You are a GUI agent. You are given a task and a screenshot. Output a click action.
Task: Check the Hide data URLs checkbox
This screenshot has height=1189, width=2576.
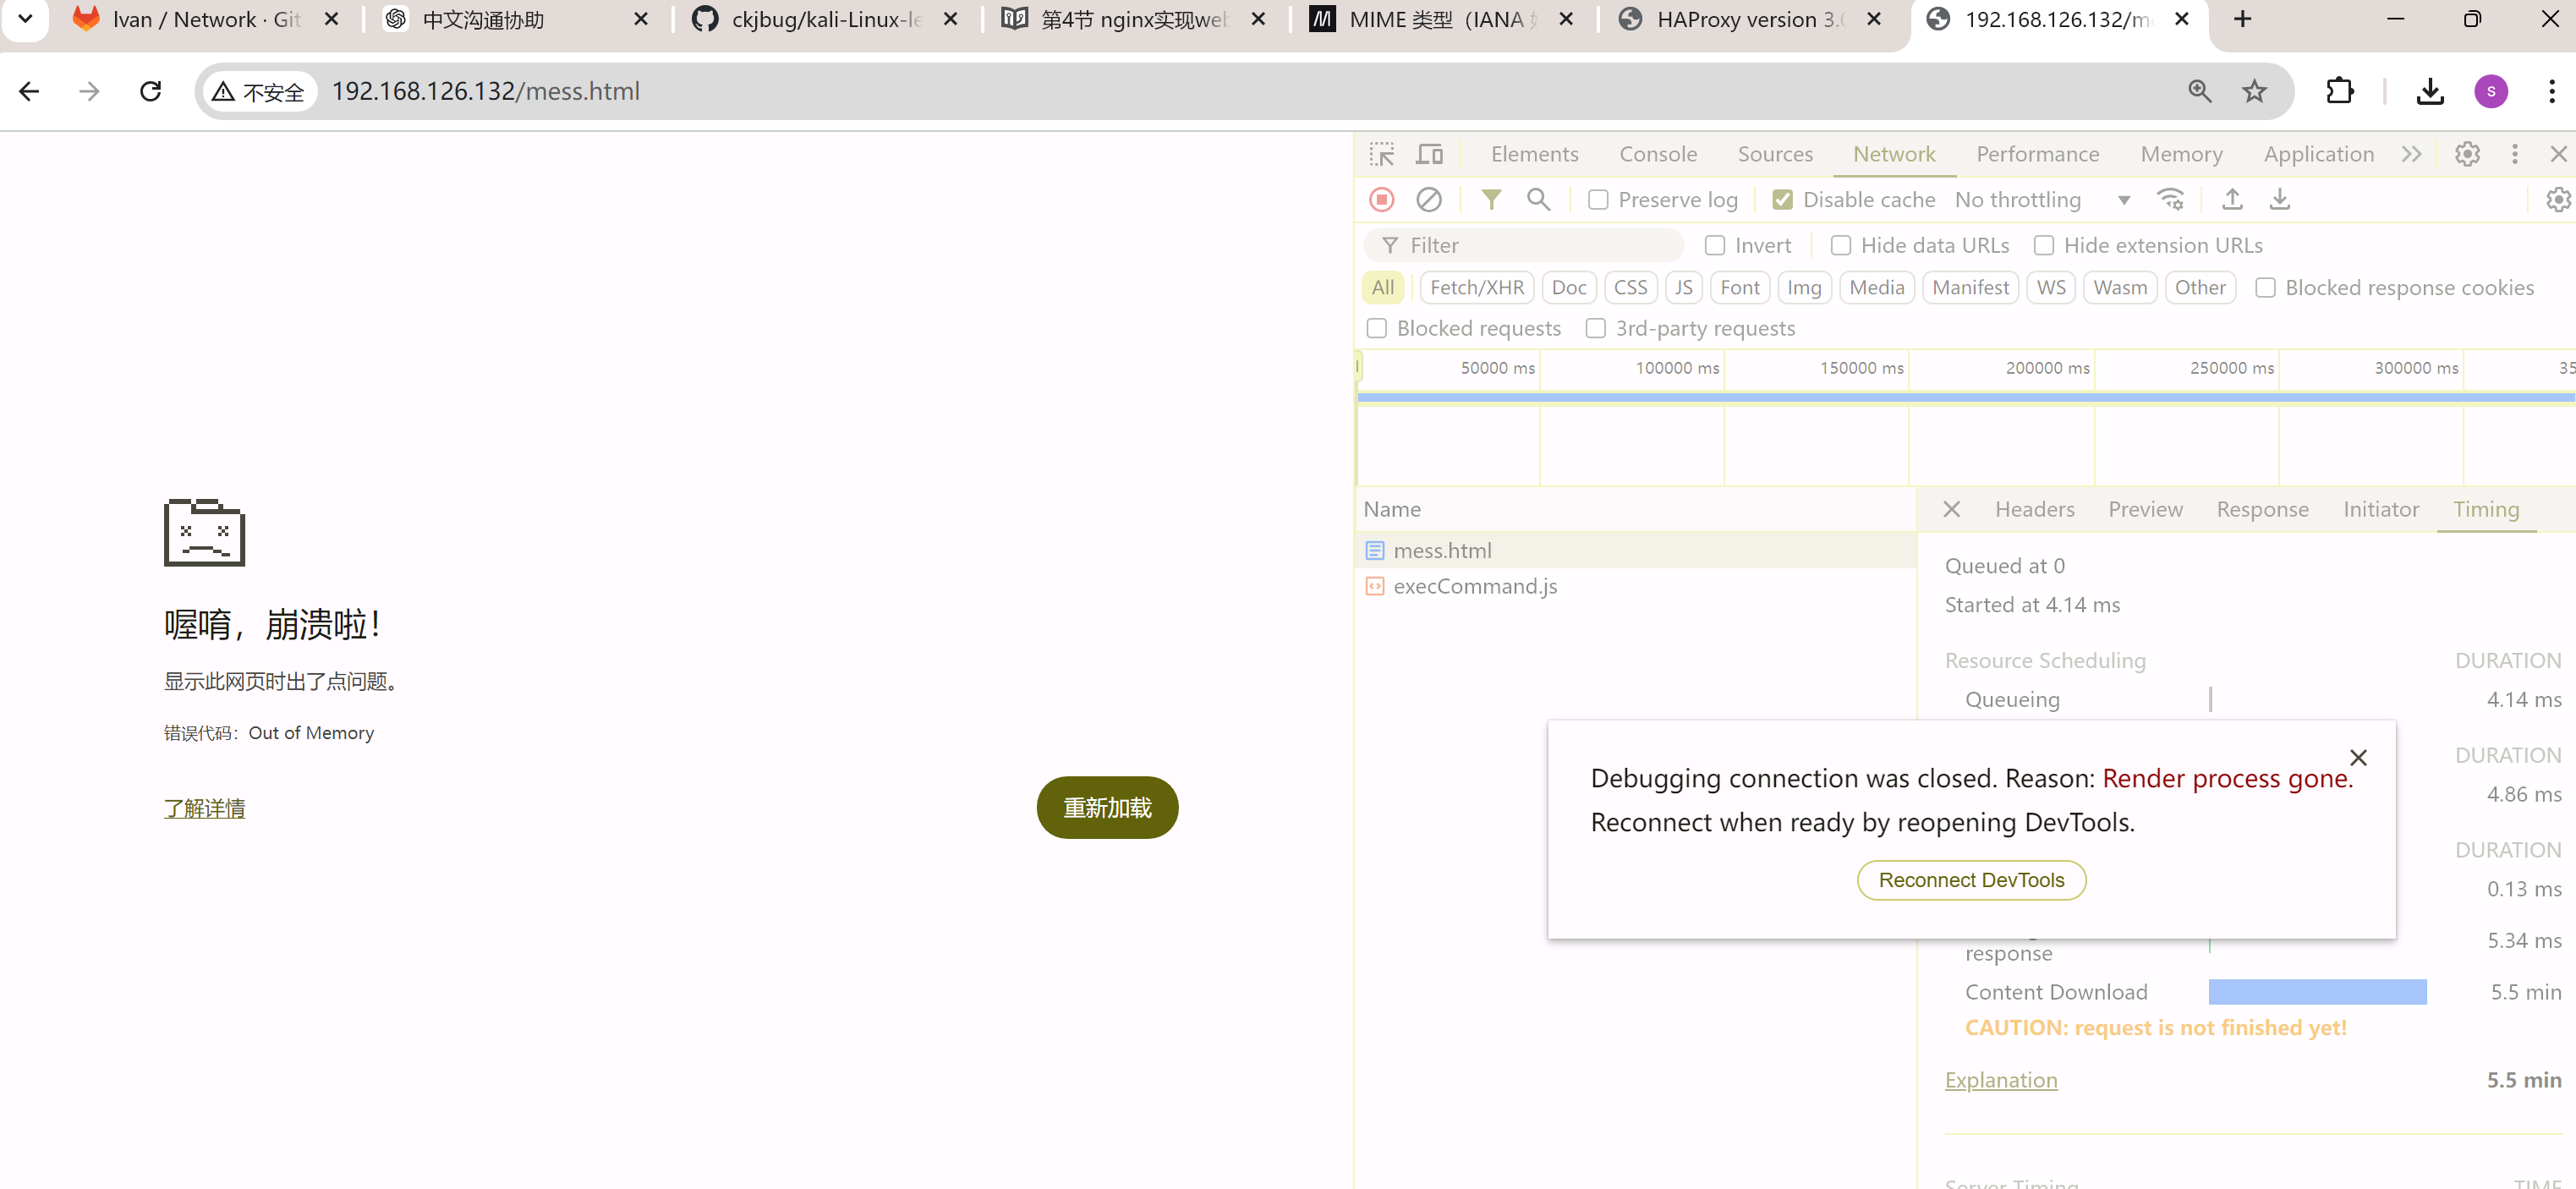tap(1841, 246)
